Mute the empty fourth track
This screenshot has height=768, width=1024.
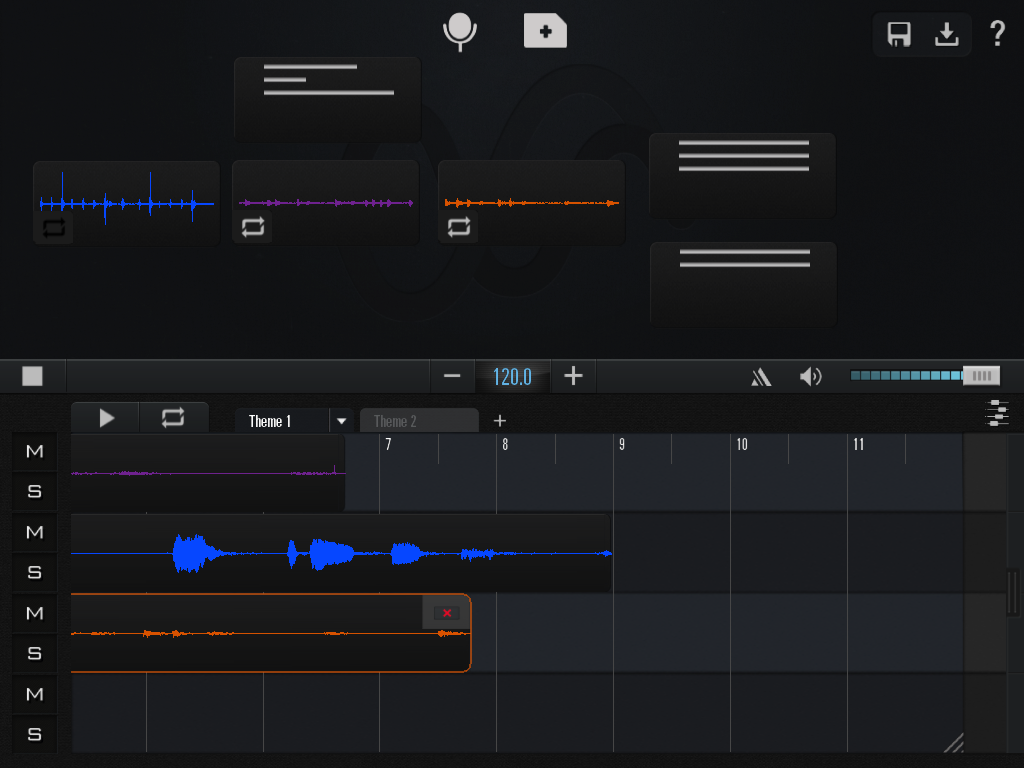coord(35,694)
